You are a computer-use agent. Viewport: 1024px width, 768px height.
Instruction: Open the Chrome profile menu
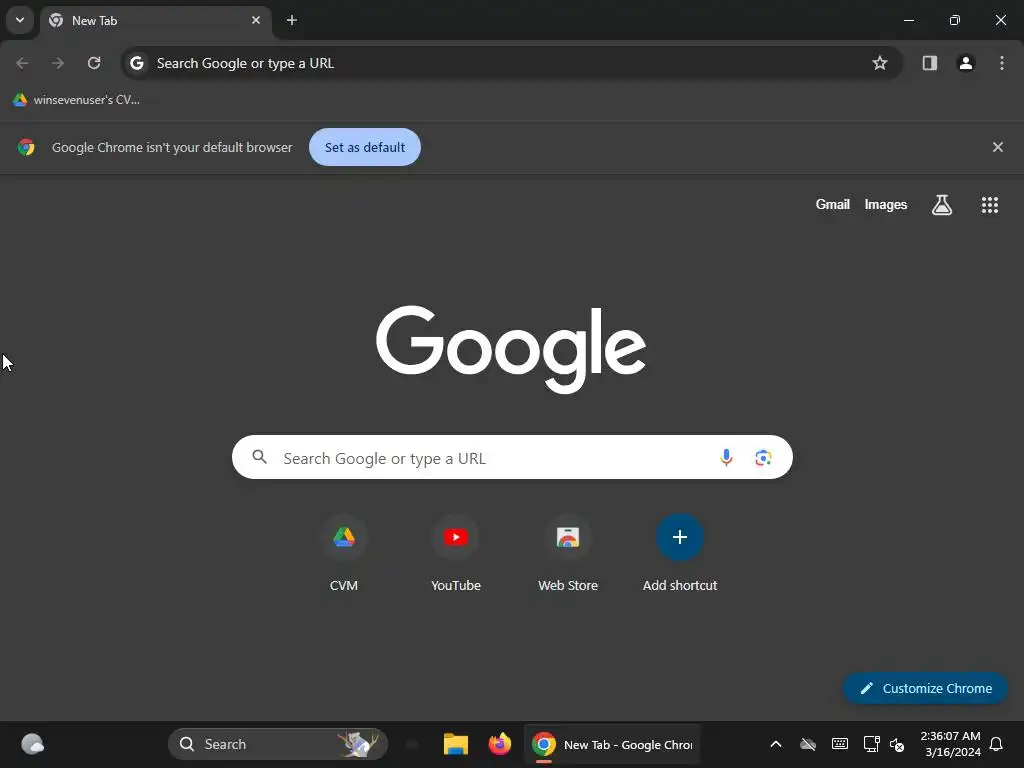click(x=965, y=63)
